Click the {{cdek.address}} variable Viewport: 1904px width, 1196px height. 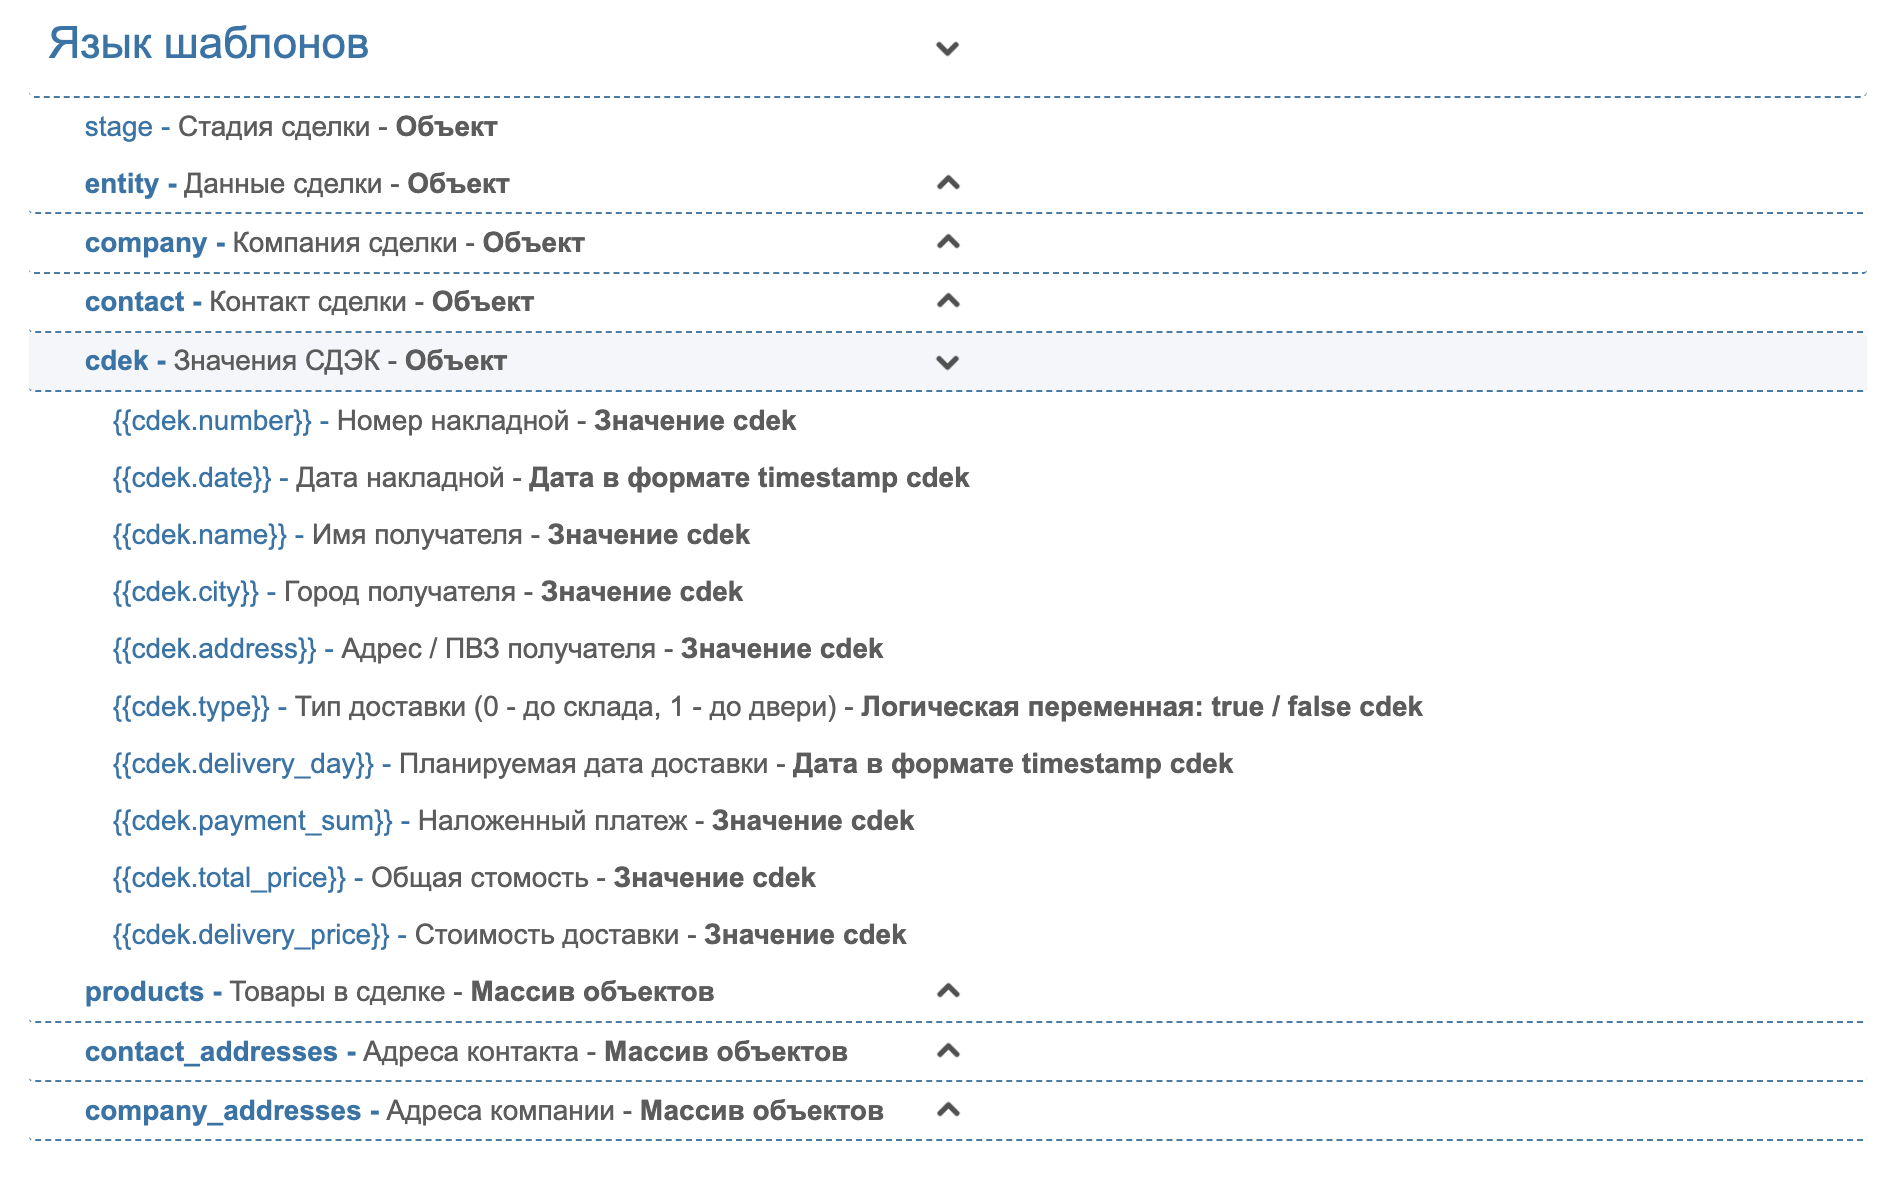pos(214,649)
